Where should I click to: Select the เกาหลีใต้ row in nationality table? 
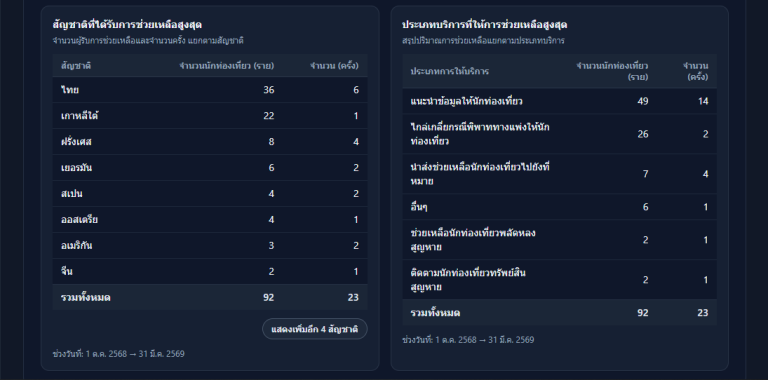(210, 116)
